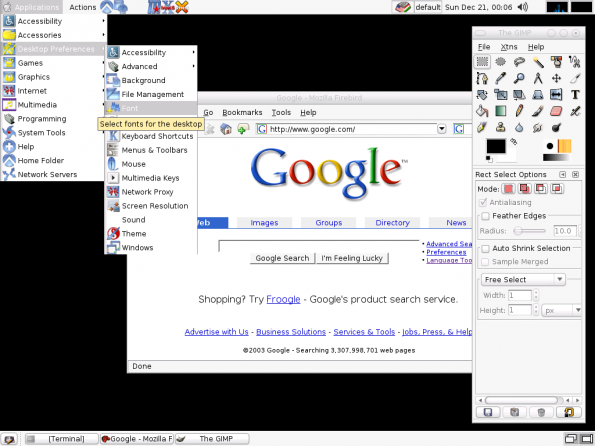The image size is (595, 446).
Task: Switch to the Images tab on Google
Action: pyautogui.click(x=264, y=223)
